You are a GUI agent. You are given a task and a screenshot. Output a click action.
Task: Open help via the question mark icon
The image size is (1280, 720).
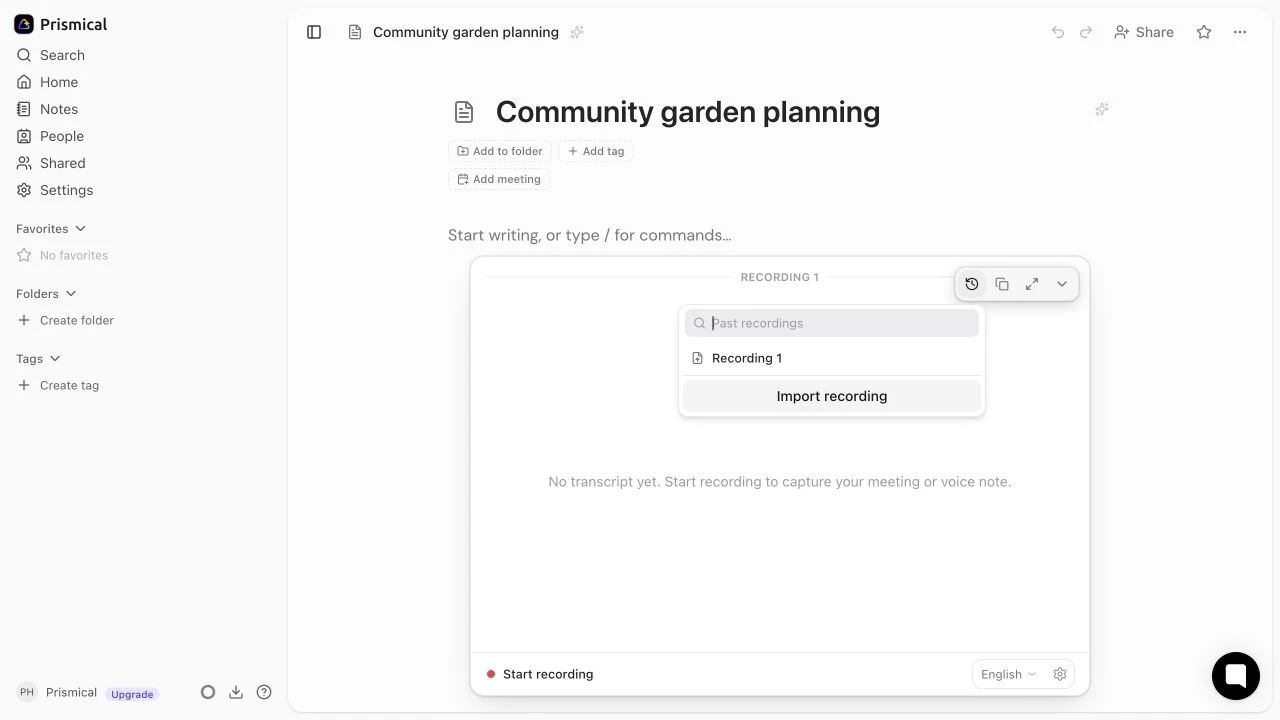coord(264,692)
